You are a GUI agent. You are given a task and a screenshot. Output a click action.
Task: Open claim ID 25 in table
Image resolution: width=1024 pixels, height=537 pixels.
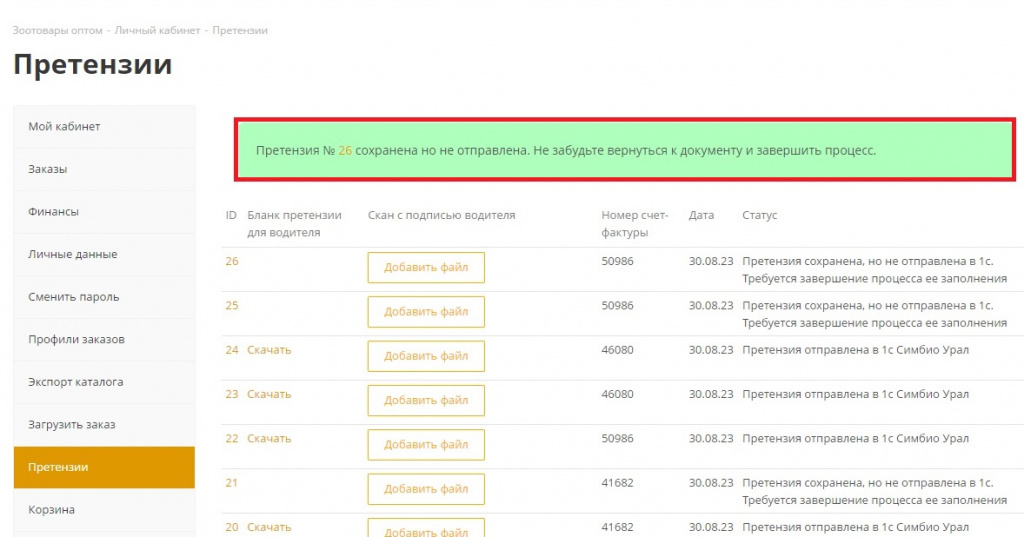[x=232, y=305]
